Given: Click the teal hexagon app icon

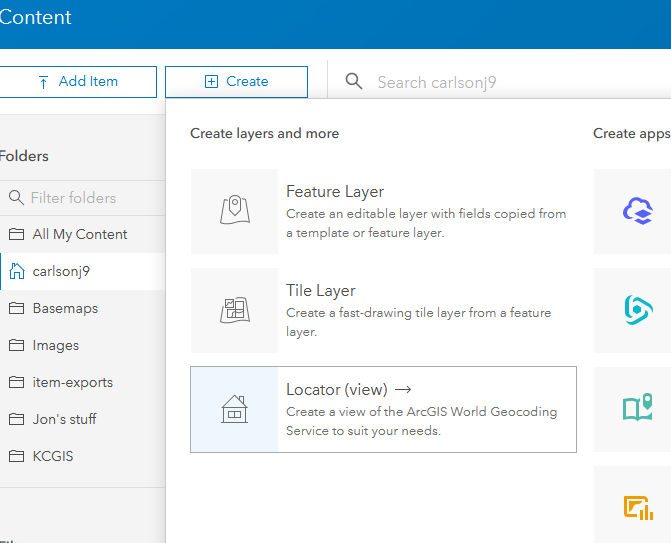Looking at the screenshot, I should coord(637,310).
